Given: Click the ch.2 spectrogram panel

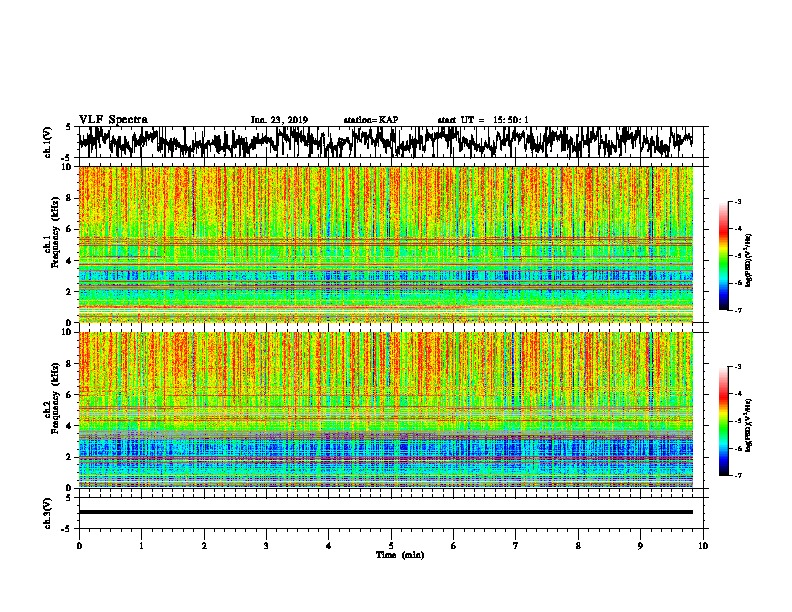Looking at the screenshot, I should (x=386, y=410).
